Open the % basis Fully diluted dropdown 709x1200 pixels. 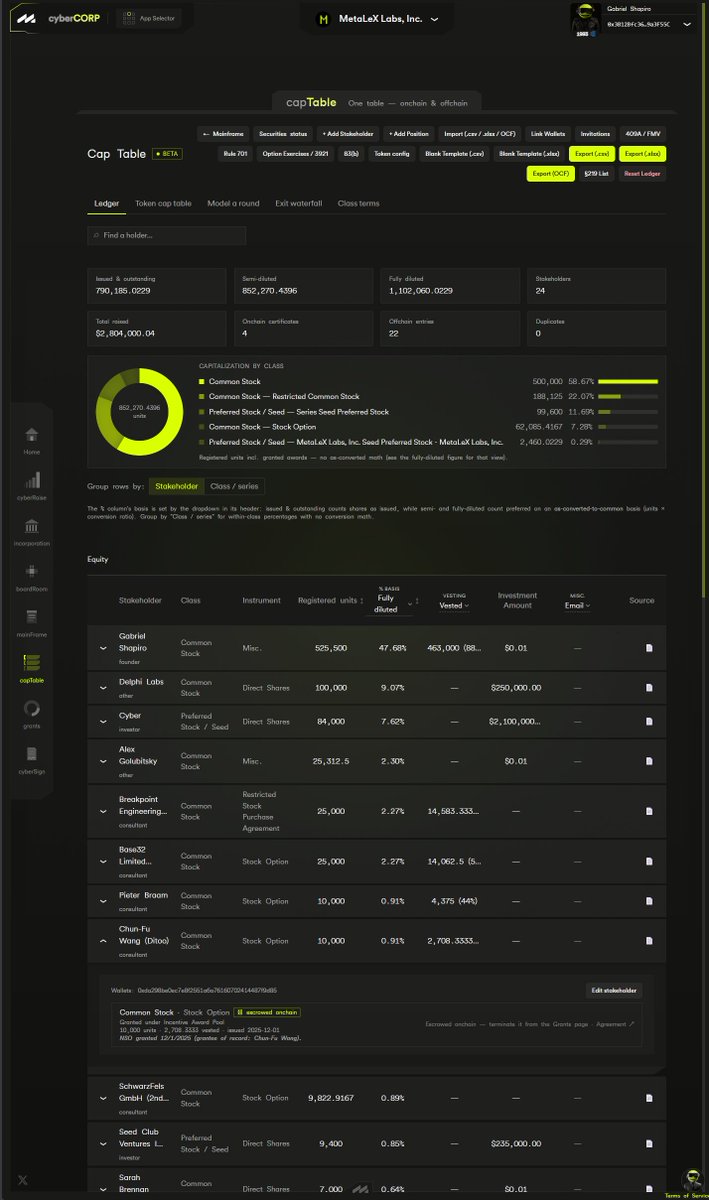[x=387, y=604]
